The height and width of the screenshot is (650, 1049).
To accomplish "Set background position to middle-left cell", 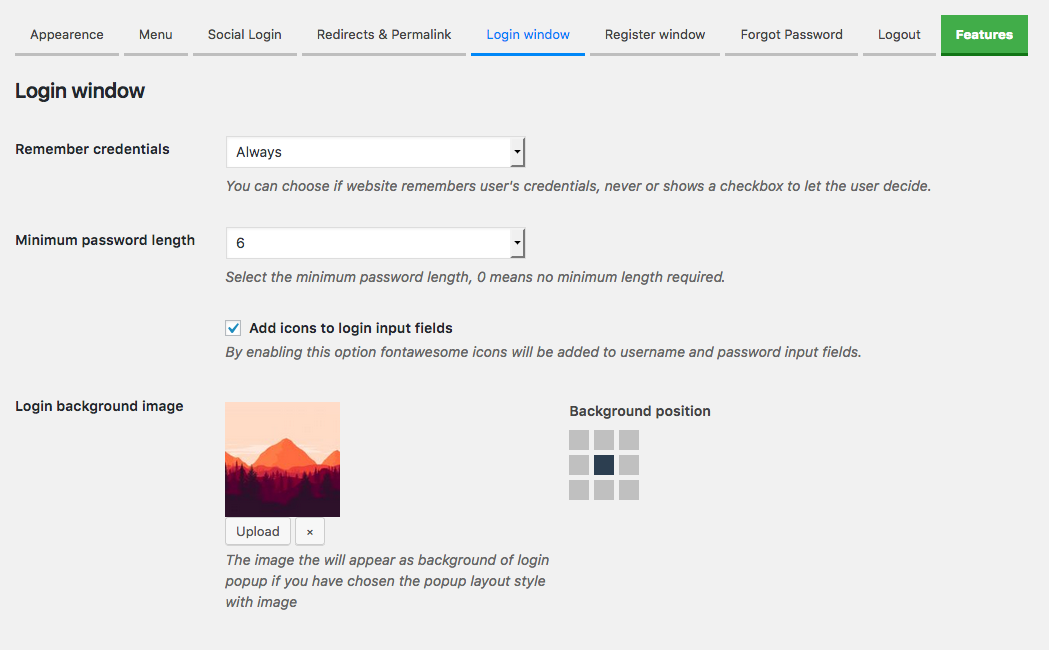I will [579, 465].
